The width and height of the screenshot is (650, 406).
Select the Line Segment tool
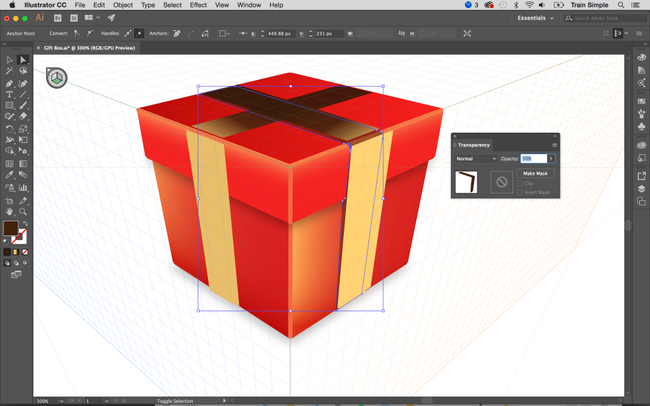tap(23, 95)
